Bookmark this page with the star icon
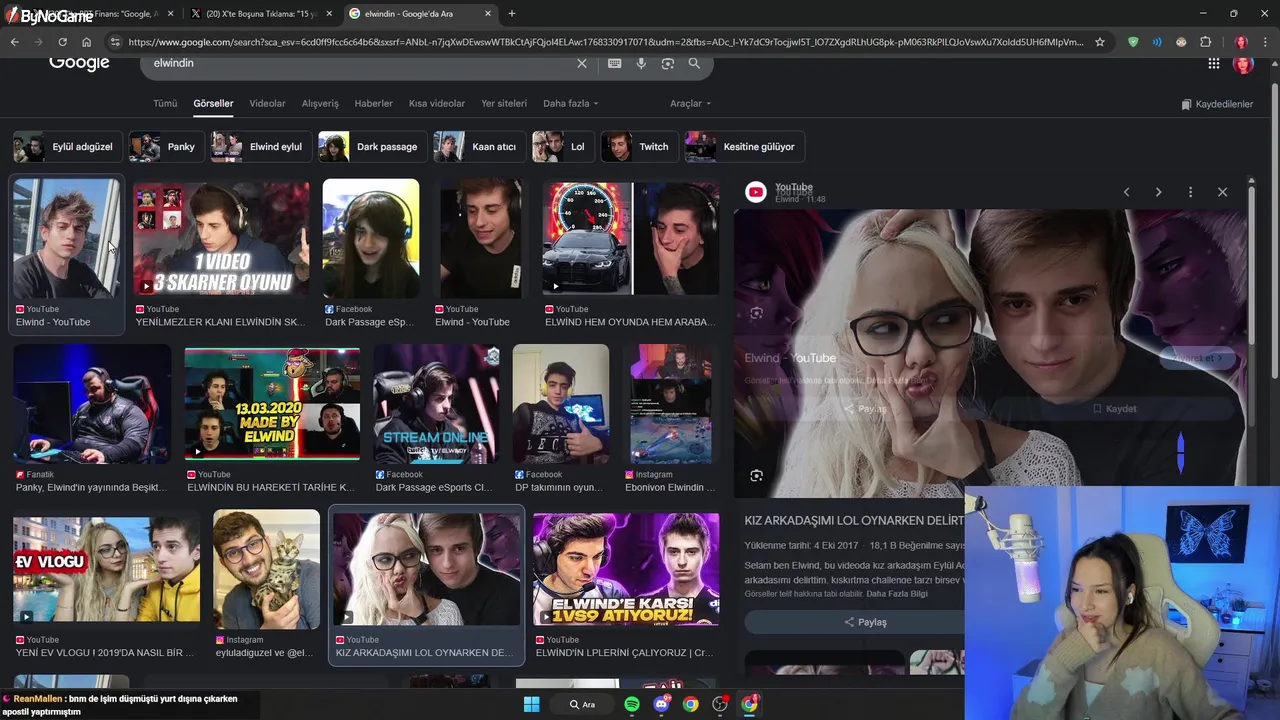Image resolution: width=1280 pixels, height=720 pixels. [1100, 42]
